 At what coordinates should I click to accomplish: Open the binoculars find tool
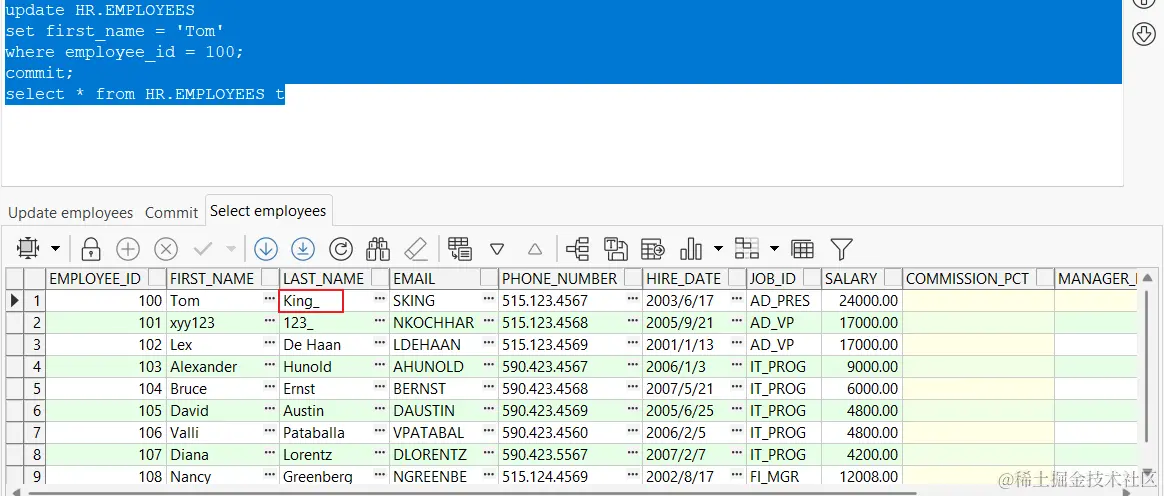coord(379,249)
